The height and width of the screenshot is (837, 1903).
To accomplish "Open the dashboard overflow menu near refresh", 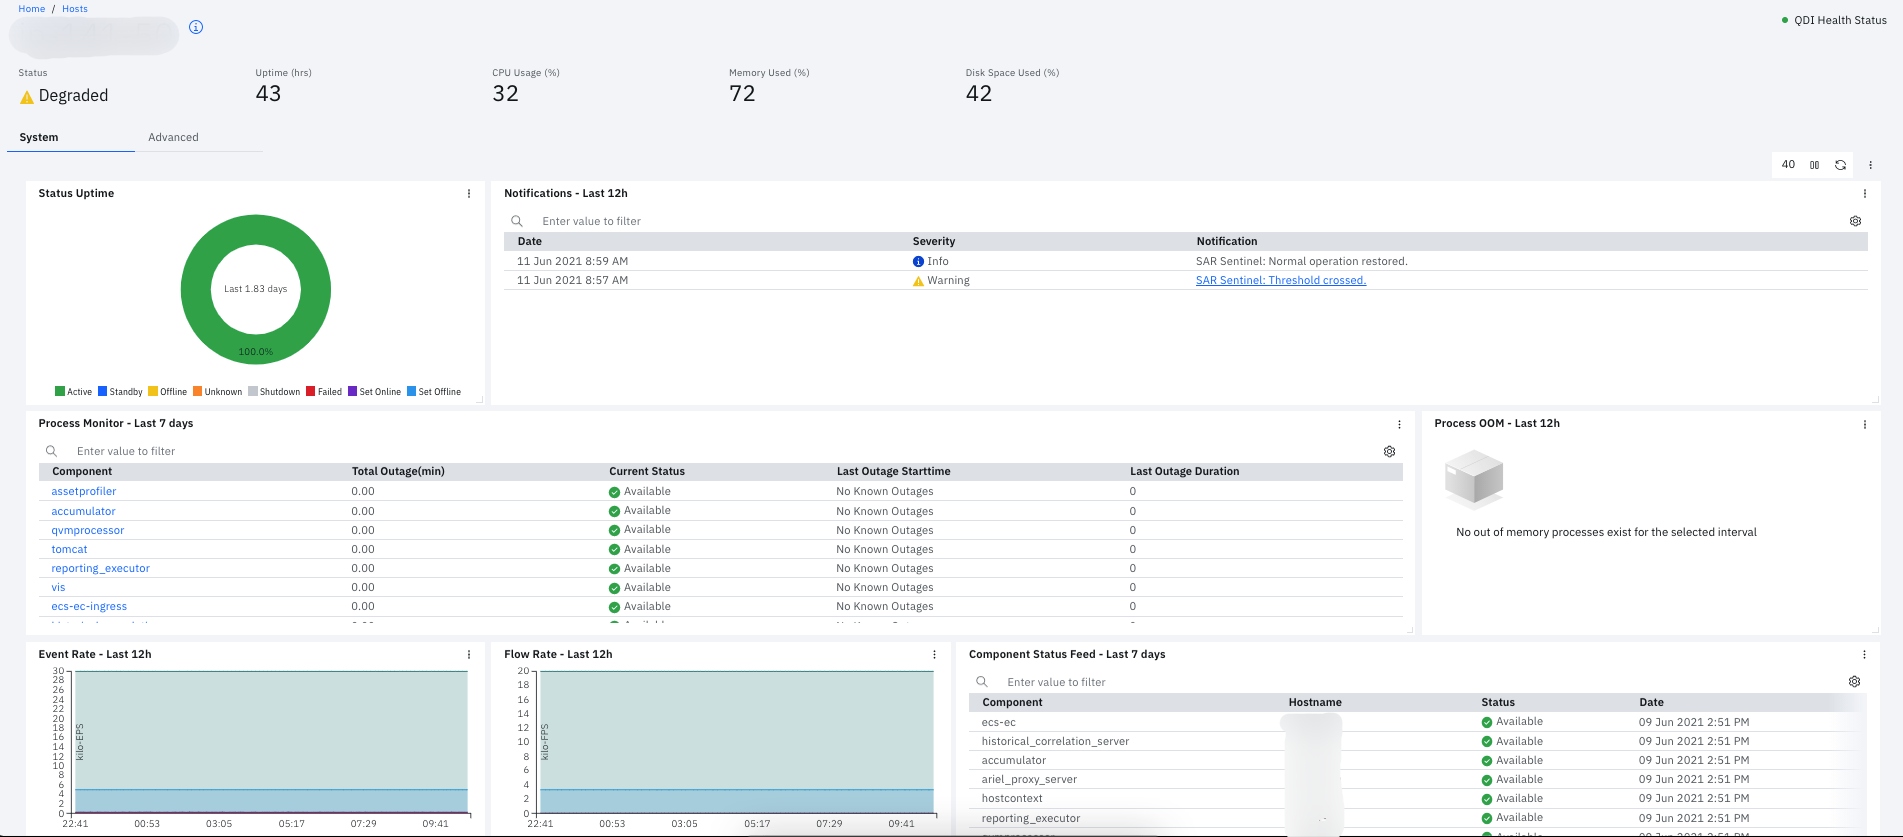I will [1870, 165].
